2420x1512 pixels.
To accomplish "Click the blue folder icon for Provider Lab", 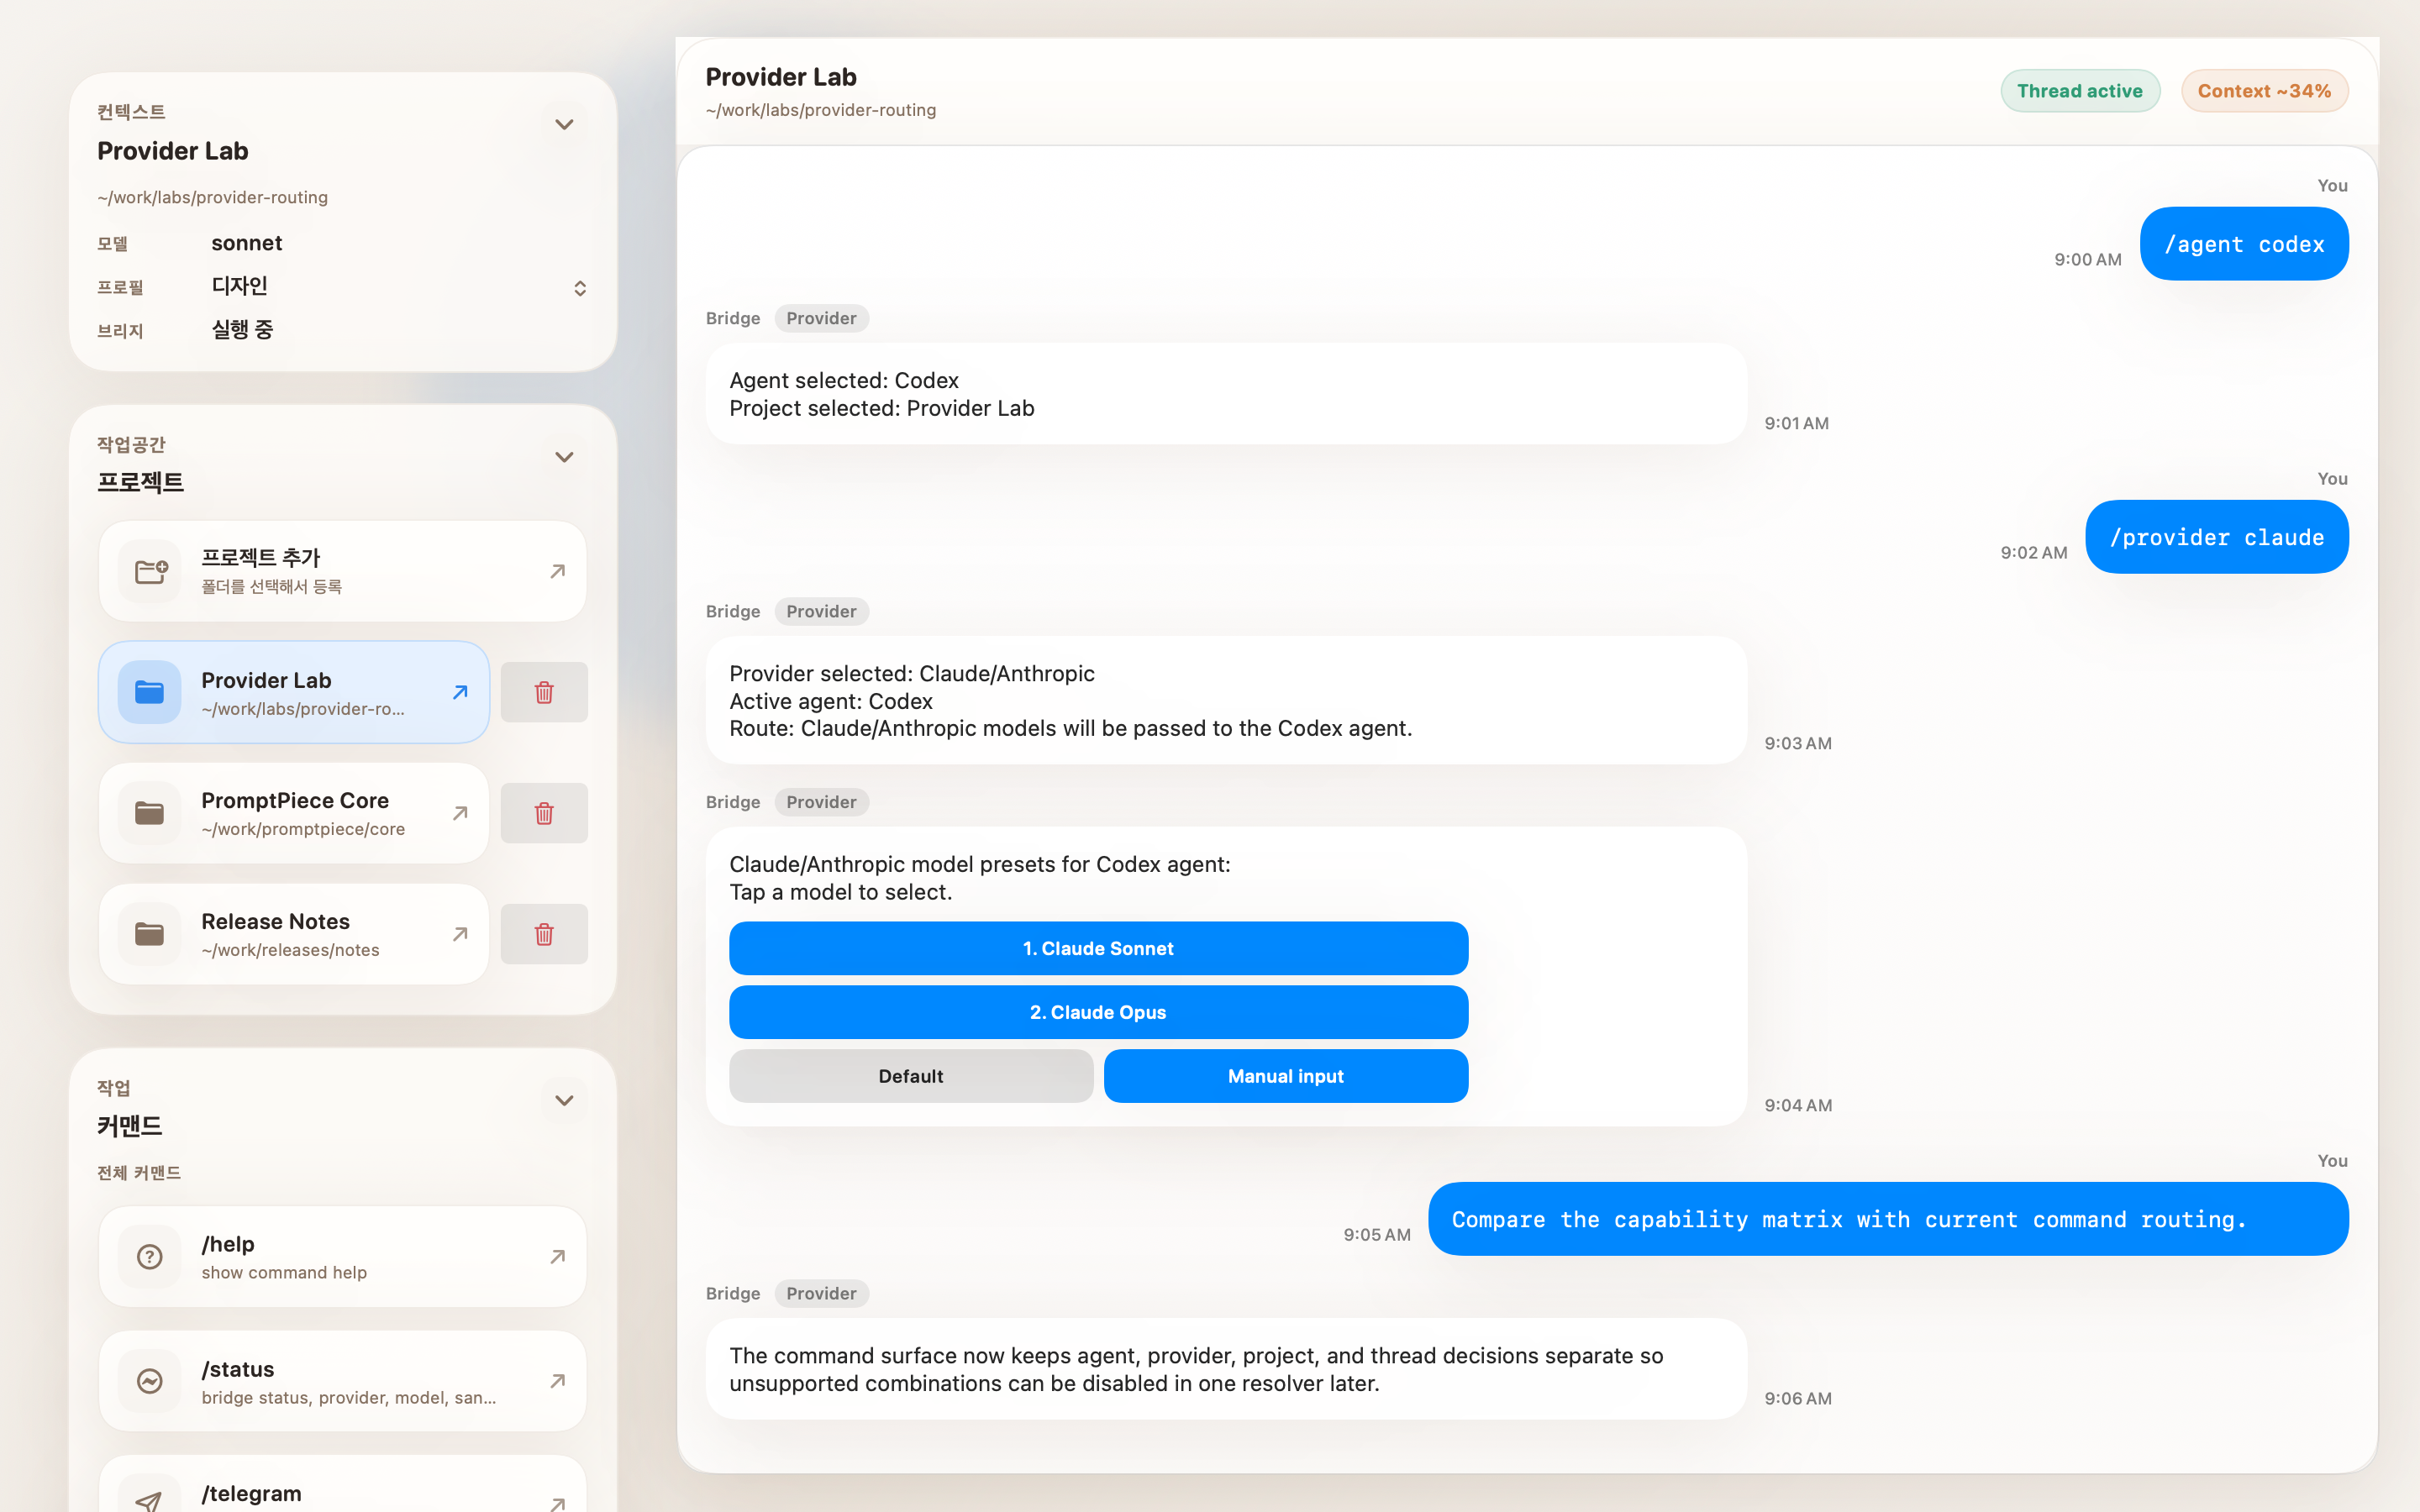I will [x=150, y=692].
